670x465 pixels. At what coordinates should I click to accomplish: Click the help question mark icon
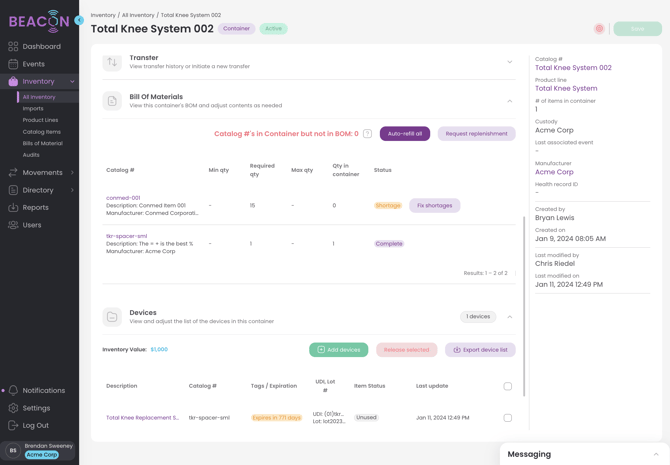click(x=367, y=134)
